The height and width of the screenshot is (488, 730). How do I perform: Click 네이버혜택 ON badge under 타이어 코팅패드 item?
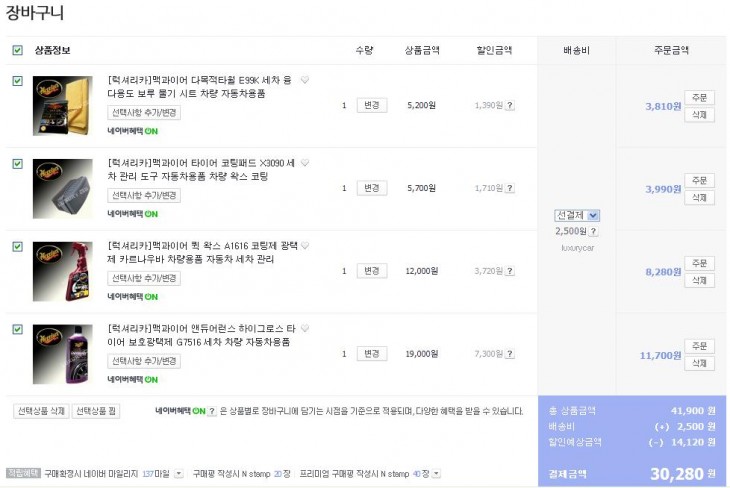pos(133,214)
